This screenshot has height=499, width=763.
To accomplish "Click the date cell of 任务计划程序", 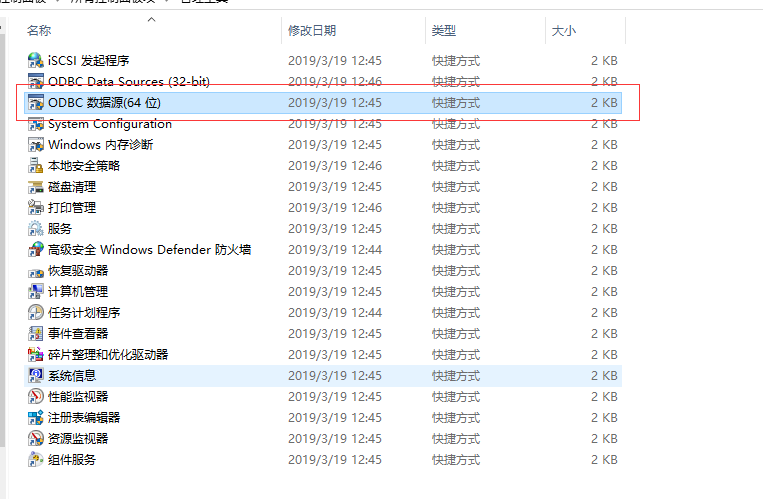I will point(335,313).
